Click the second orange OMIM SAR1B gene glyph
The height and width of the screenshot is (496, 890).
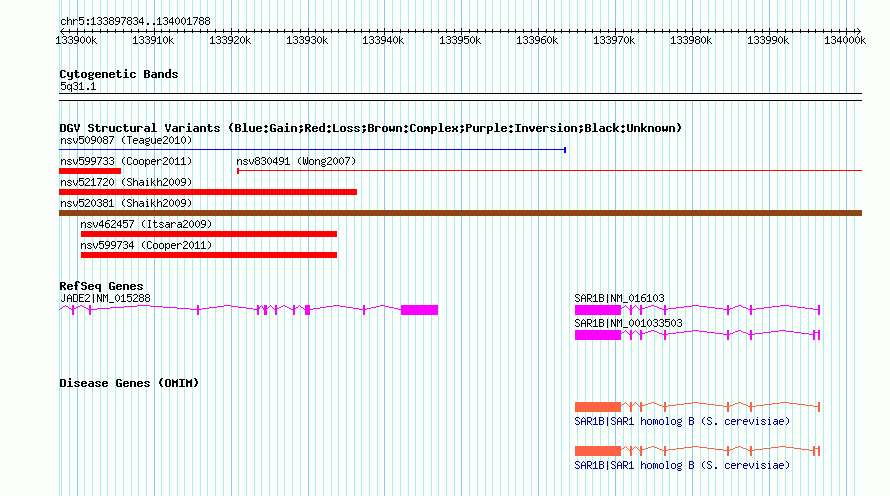click(697, 451)
